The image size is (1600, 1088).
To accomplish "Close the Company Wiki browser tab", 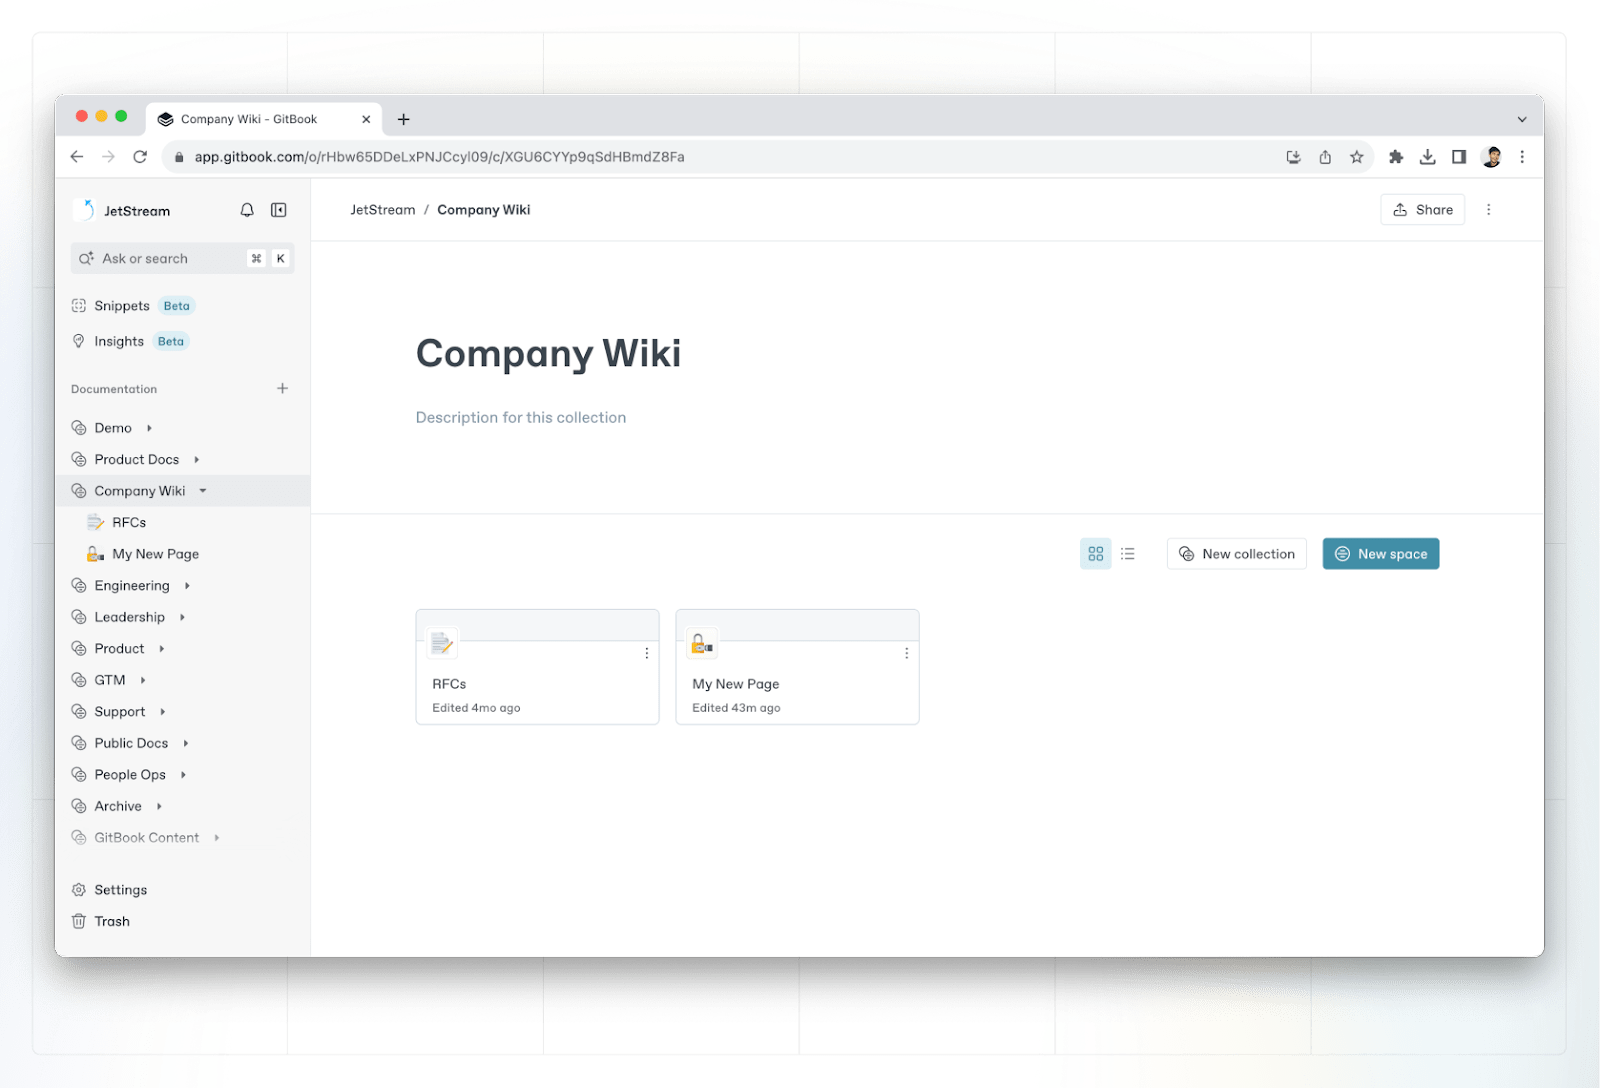I will [366, 119].
